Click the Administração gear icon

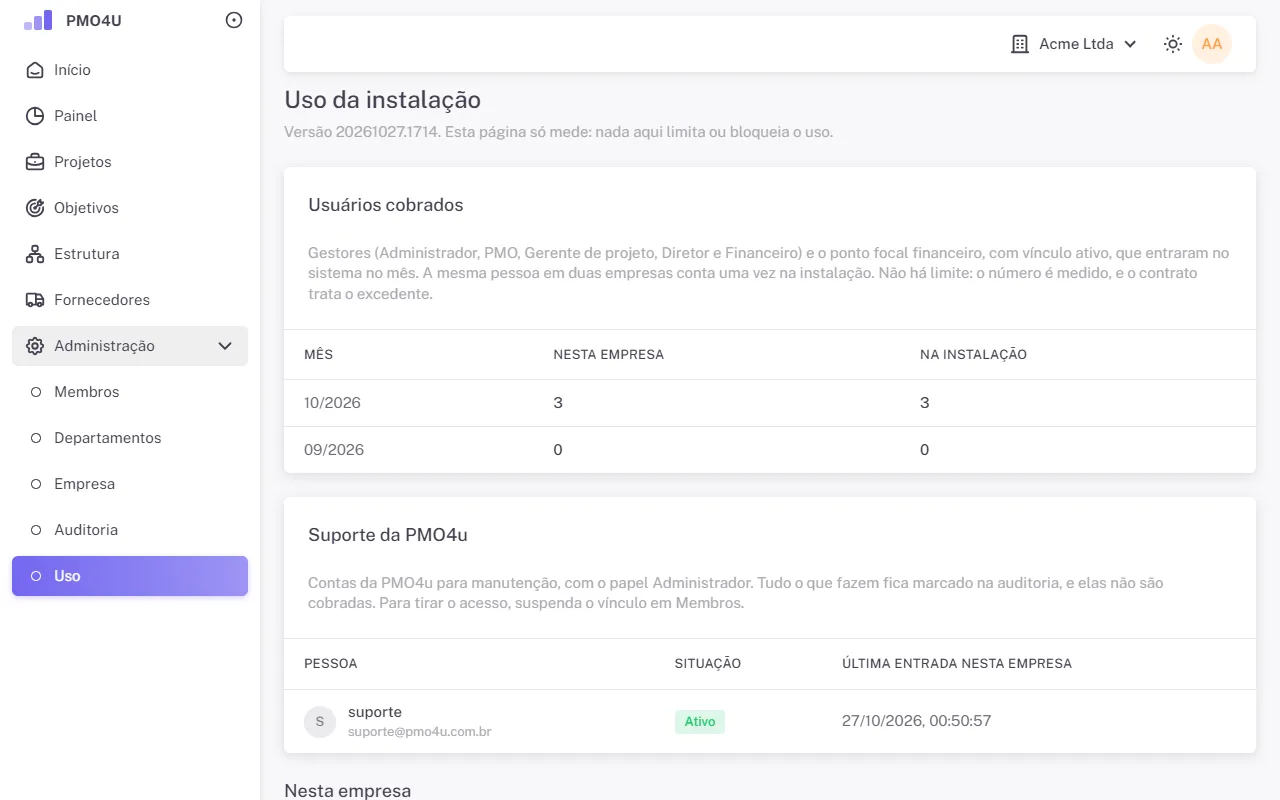pos(35,346)
